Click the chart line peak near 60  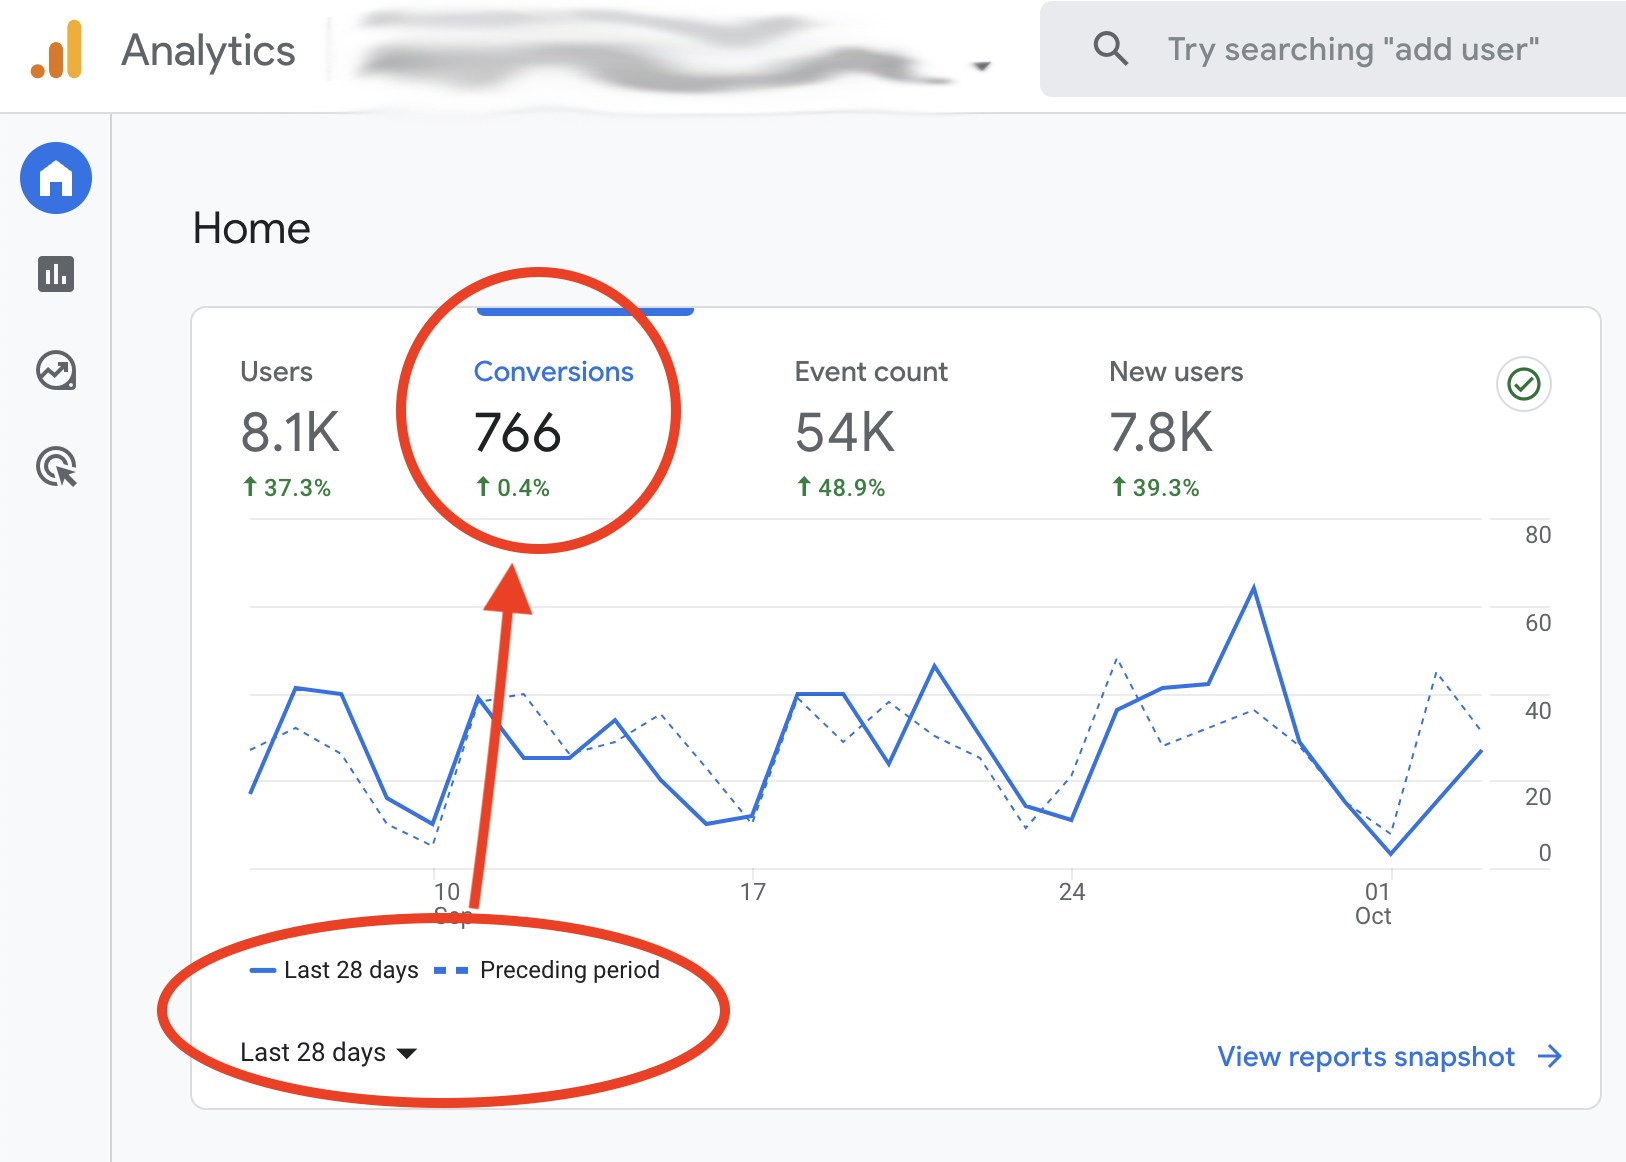(x=1253, y=588)
